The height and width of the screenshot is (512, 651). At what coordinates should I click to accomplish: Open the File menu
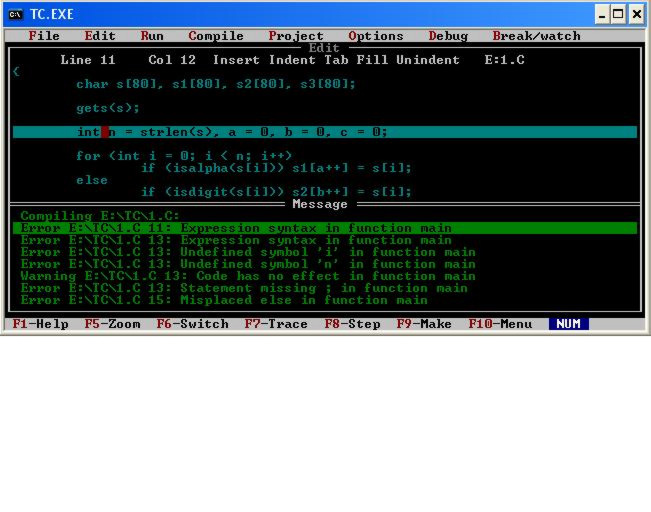(44, 36)
